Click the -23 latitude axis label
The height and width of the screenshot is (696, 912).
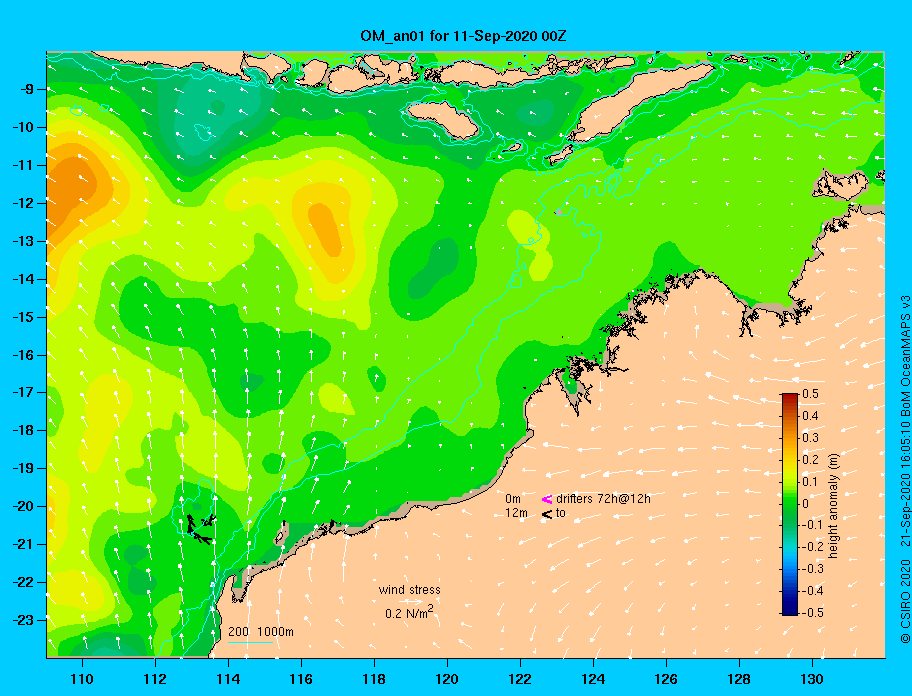[x=23, y=620]
